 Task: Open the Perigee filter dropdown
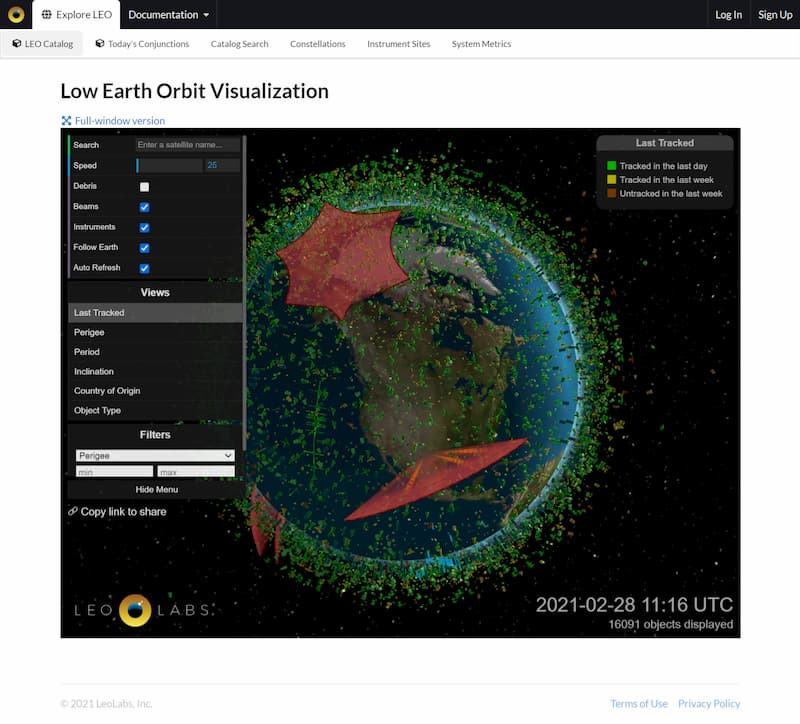[155, 455]
